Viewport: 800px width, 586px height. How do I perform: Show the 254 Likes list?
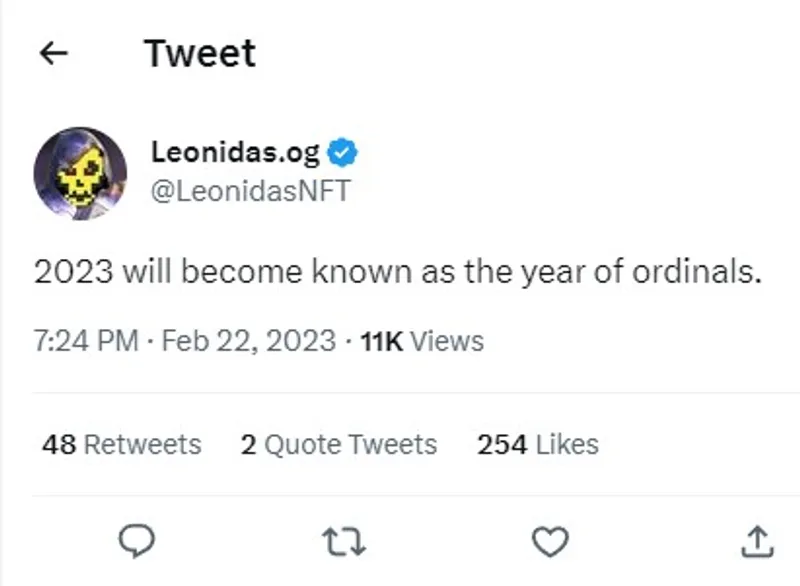click(538, 444)
